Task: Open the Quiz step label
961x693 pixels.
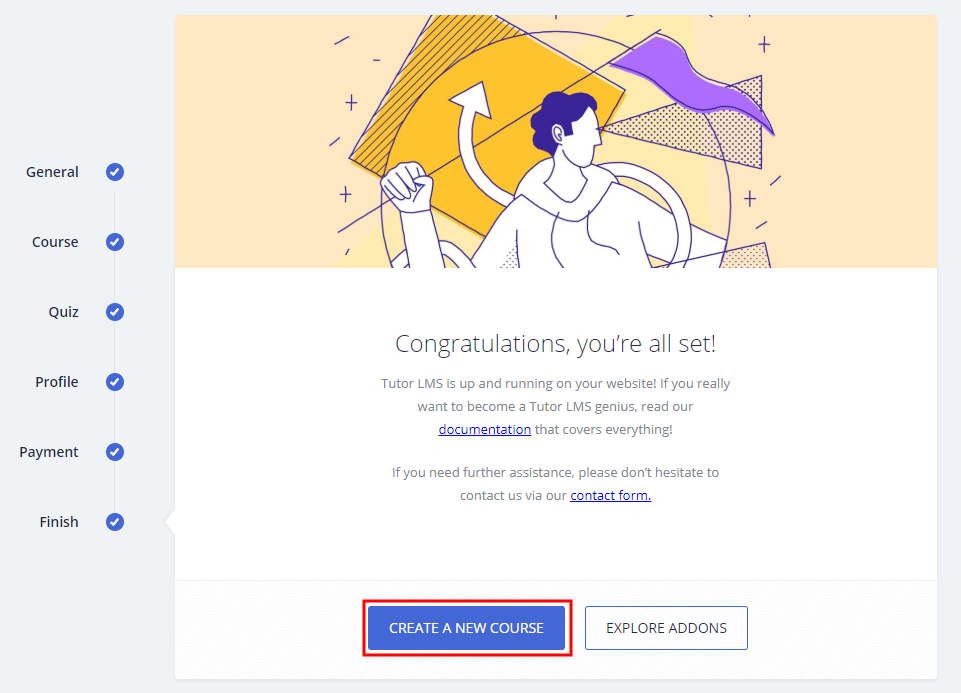Action: click(x=63, y=312)
